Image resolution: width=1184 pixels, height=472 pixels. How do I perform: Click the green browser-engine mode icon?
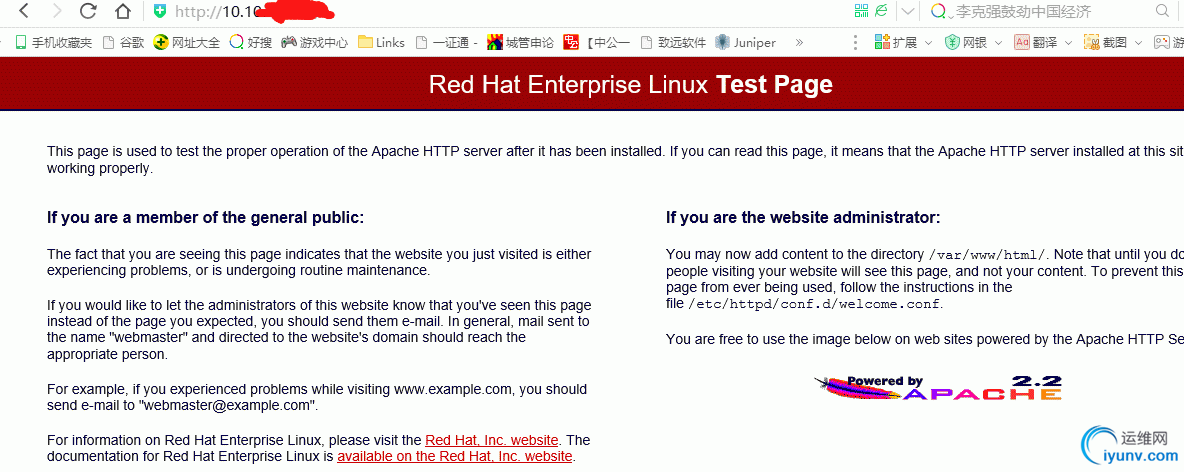(881, 11)
